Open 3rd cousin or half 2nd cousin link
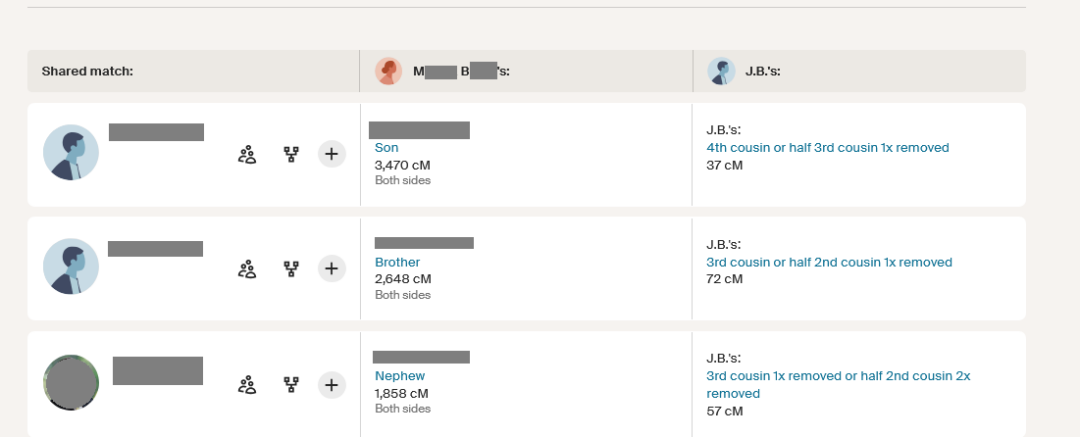 pyautogui.click(x=829, y=262)
